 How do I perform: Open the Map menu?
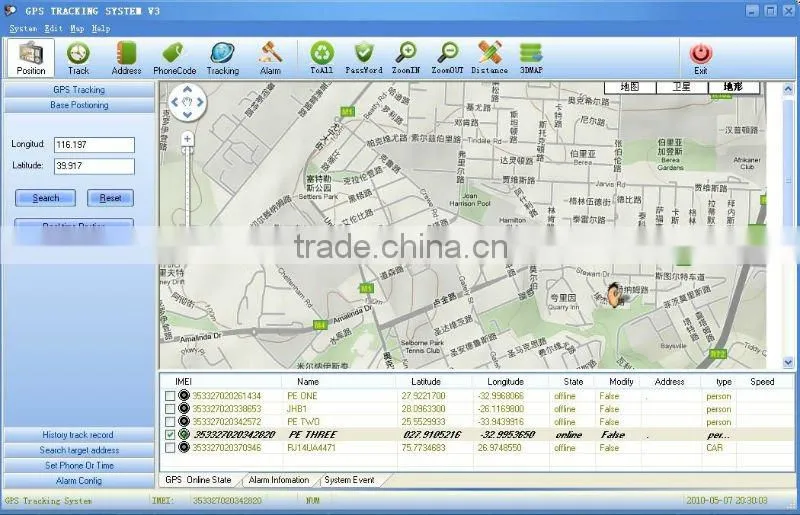click(x=77, y=29)
